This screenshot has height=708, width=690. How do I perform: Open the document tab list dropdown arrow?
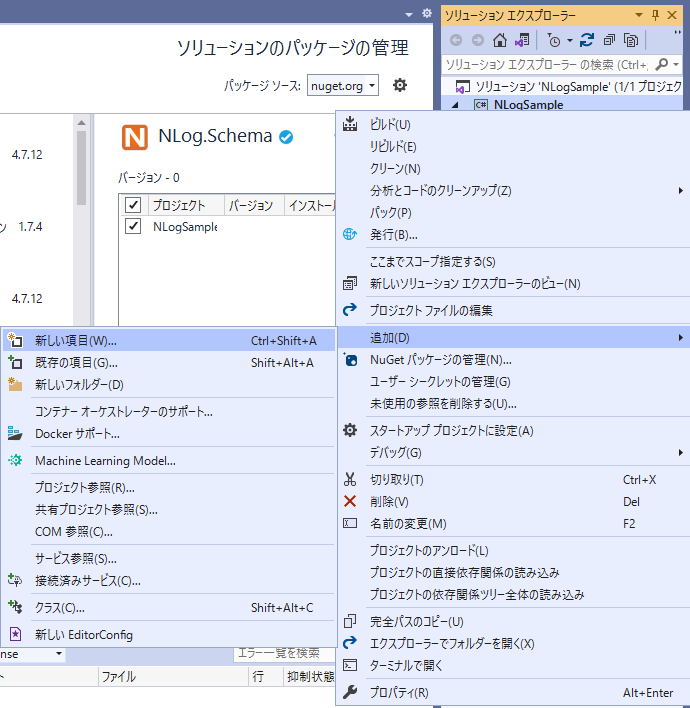(409, 14)
